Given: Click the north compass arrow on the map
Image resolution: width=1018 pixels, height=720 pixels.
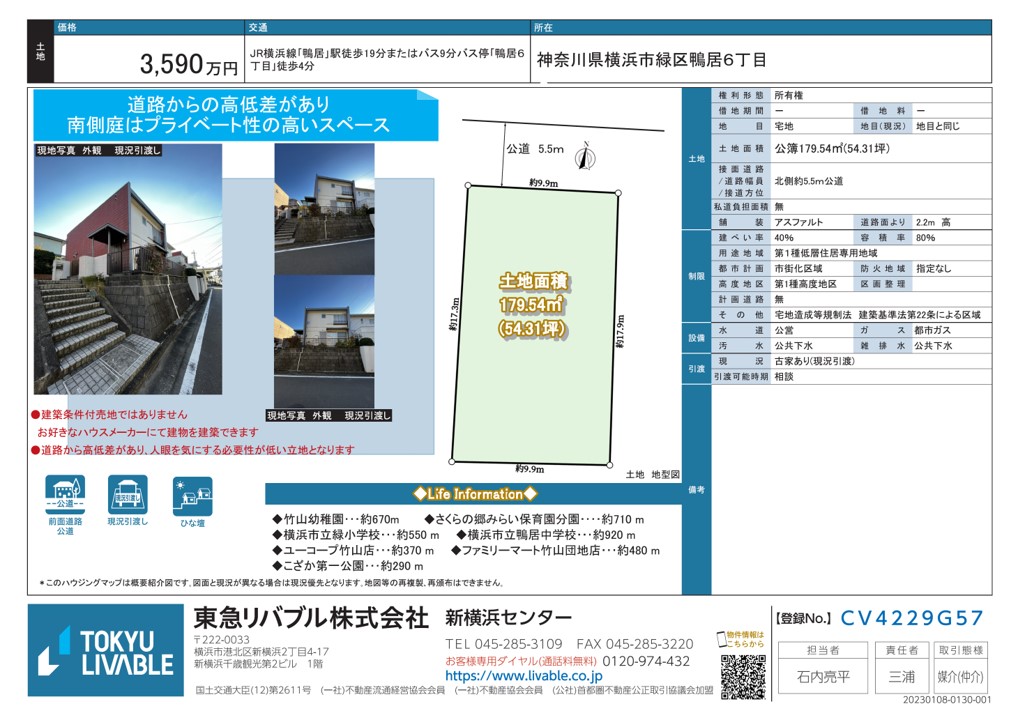Looking at the screenshot, I should click(587, 155).
